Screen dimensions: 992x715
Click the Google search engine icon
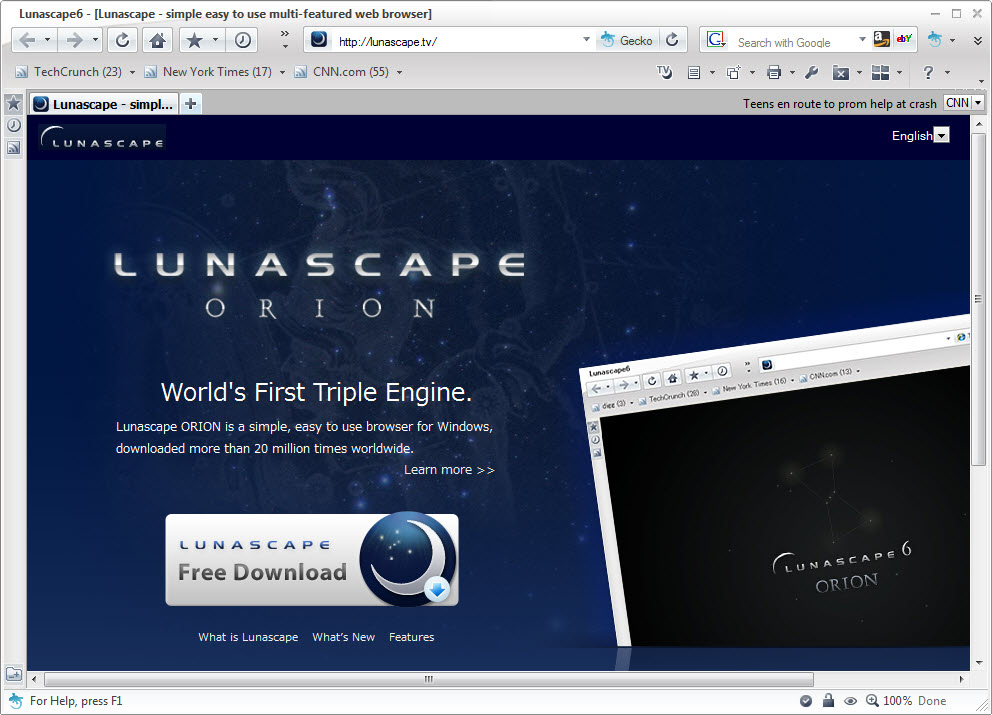[716, 40]
